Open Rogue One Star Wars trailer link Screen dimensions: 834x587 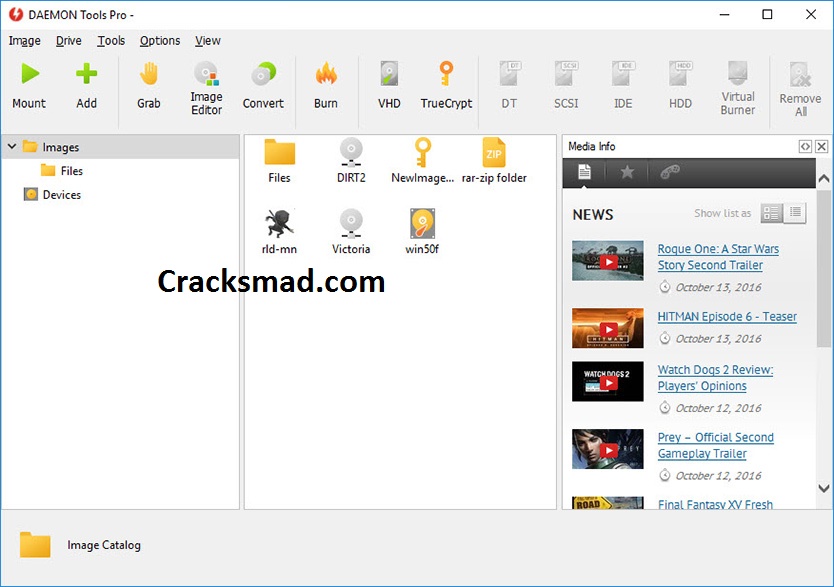pos(718,257)
